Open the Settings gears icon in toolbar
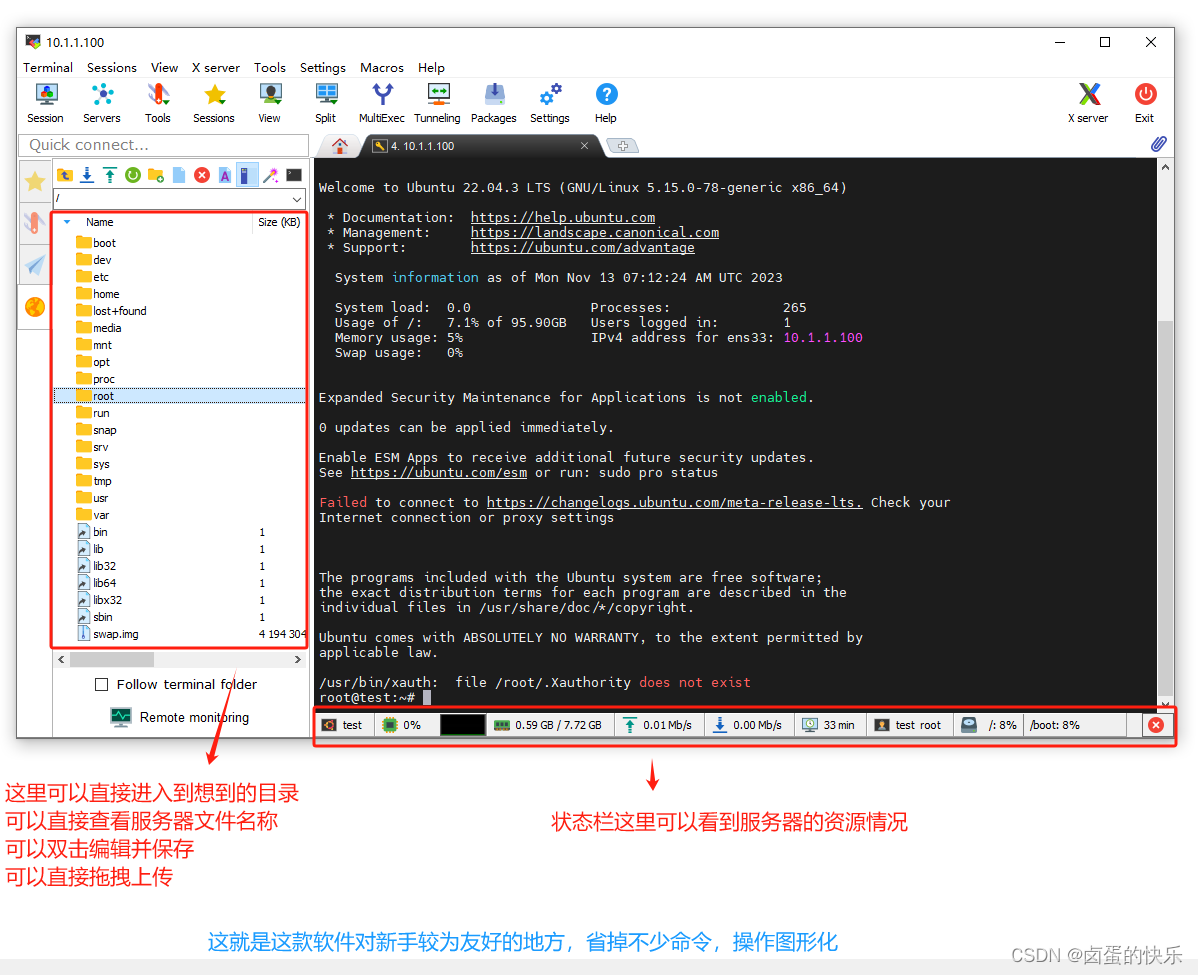This screenshot has width=1198, height=975. [550, 103]
